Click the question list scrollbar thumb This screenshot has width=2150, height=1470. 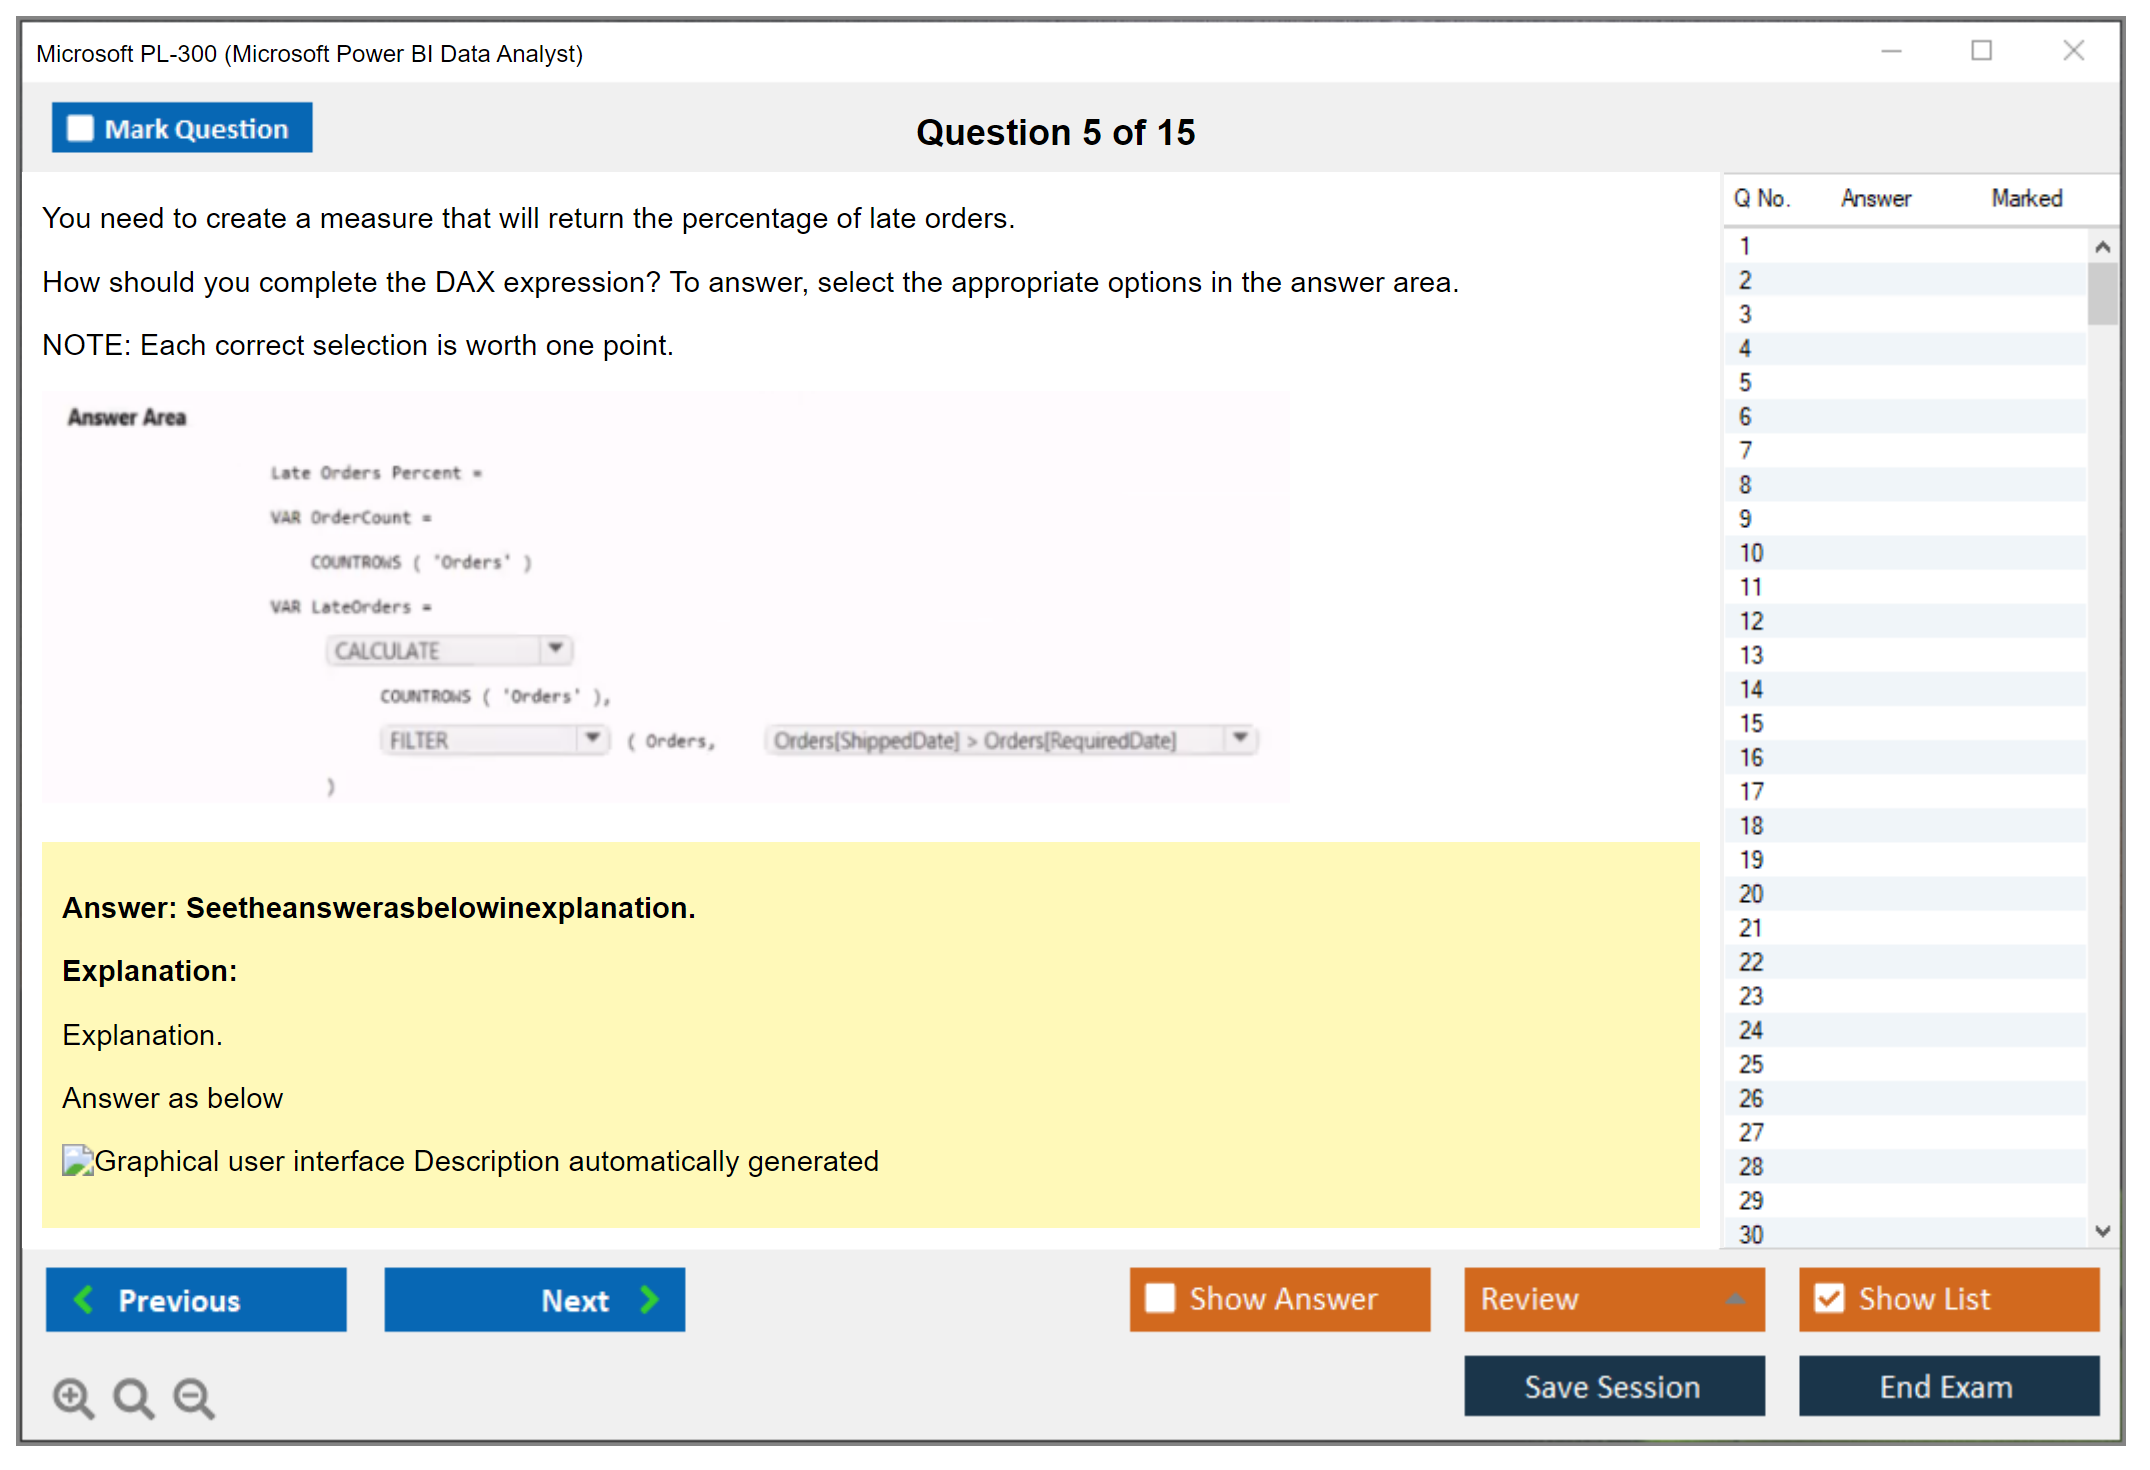(x=2102, y=294)
